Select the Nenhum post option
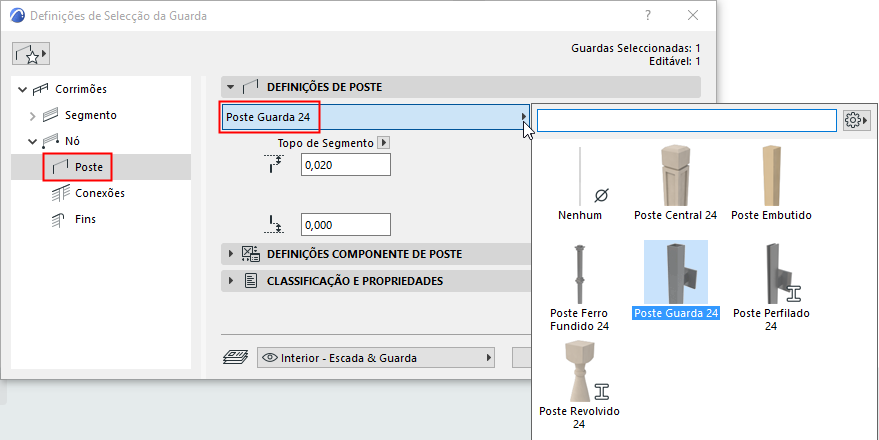The height and width of the screenshot is (440, 879). point(580,185)
